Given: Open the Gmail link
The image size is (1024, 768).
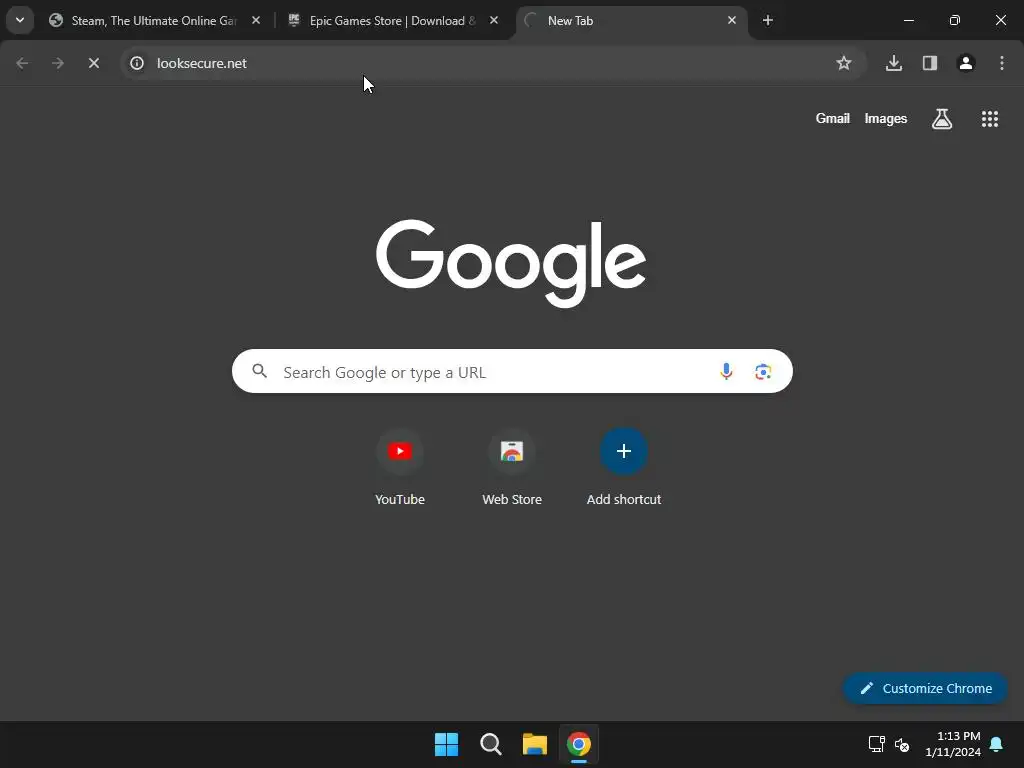Looking at the screenshot, I should 833,118.
